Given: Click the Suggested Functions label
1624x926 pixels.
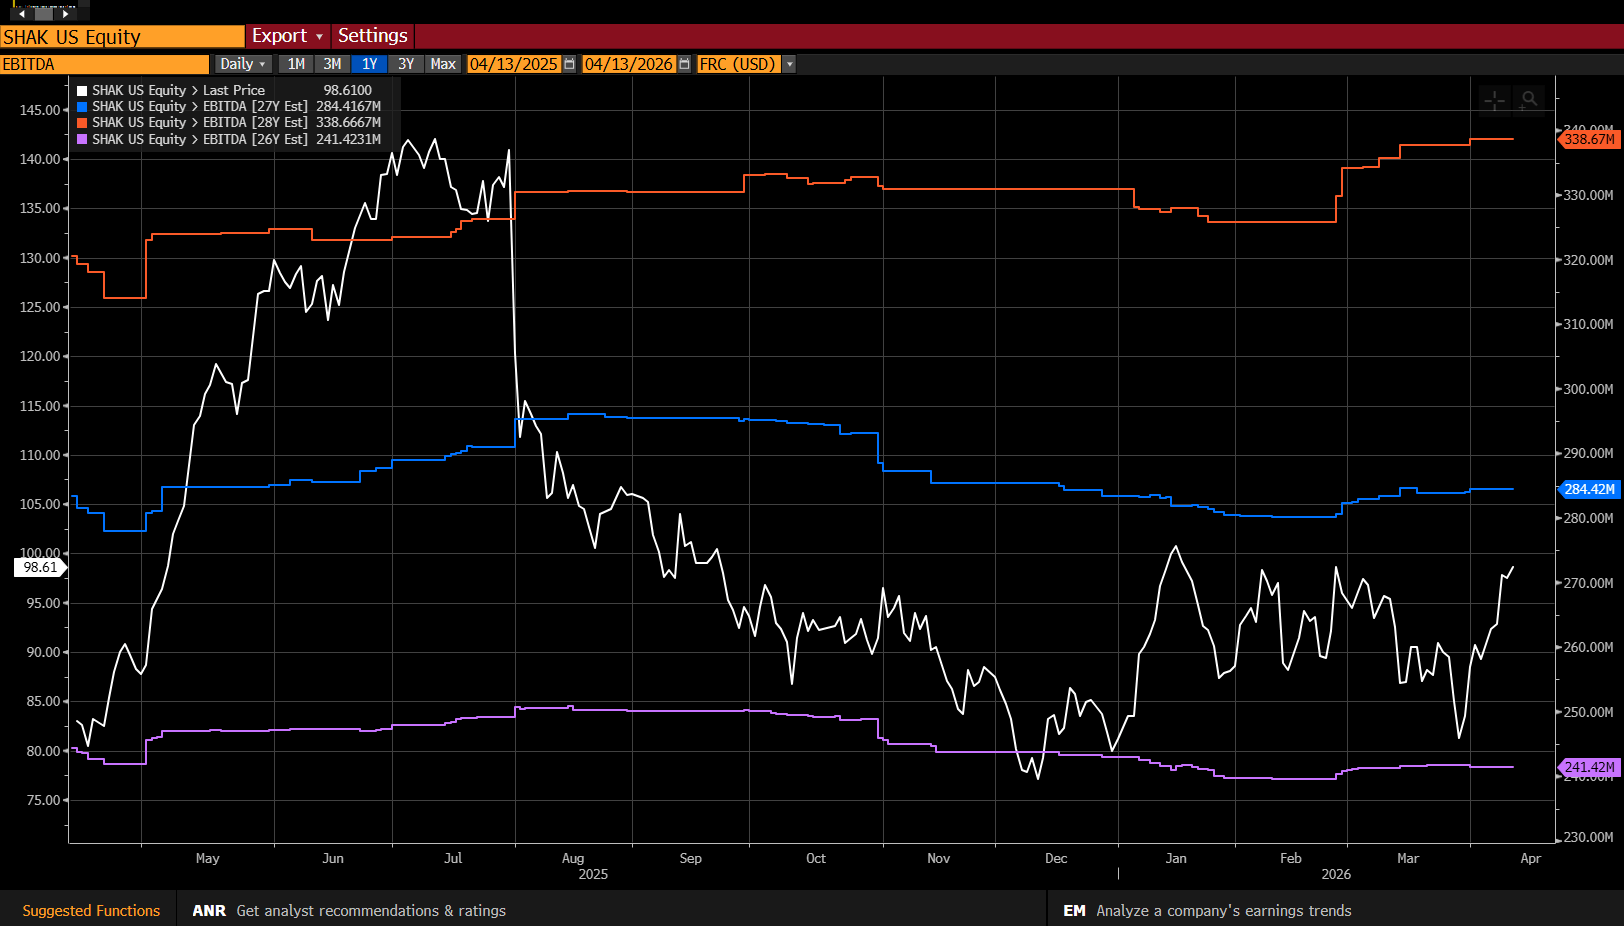Looking at the screenshot, I should pyautogui.click(x=91, y=911).
